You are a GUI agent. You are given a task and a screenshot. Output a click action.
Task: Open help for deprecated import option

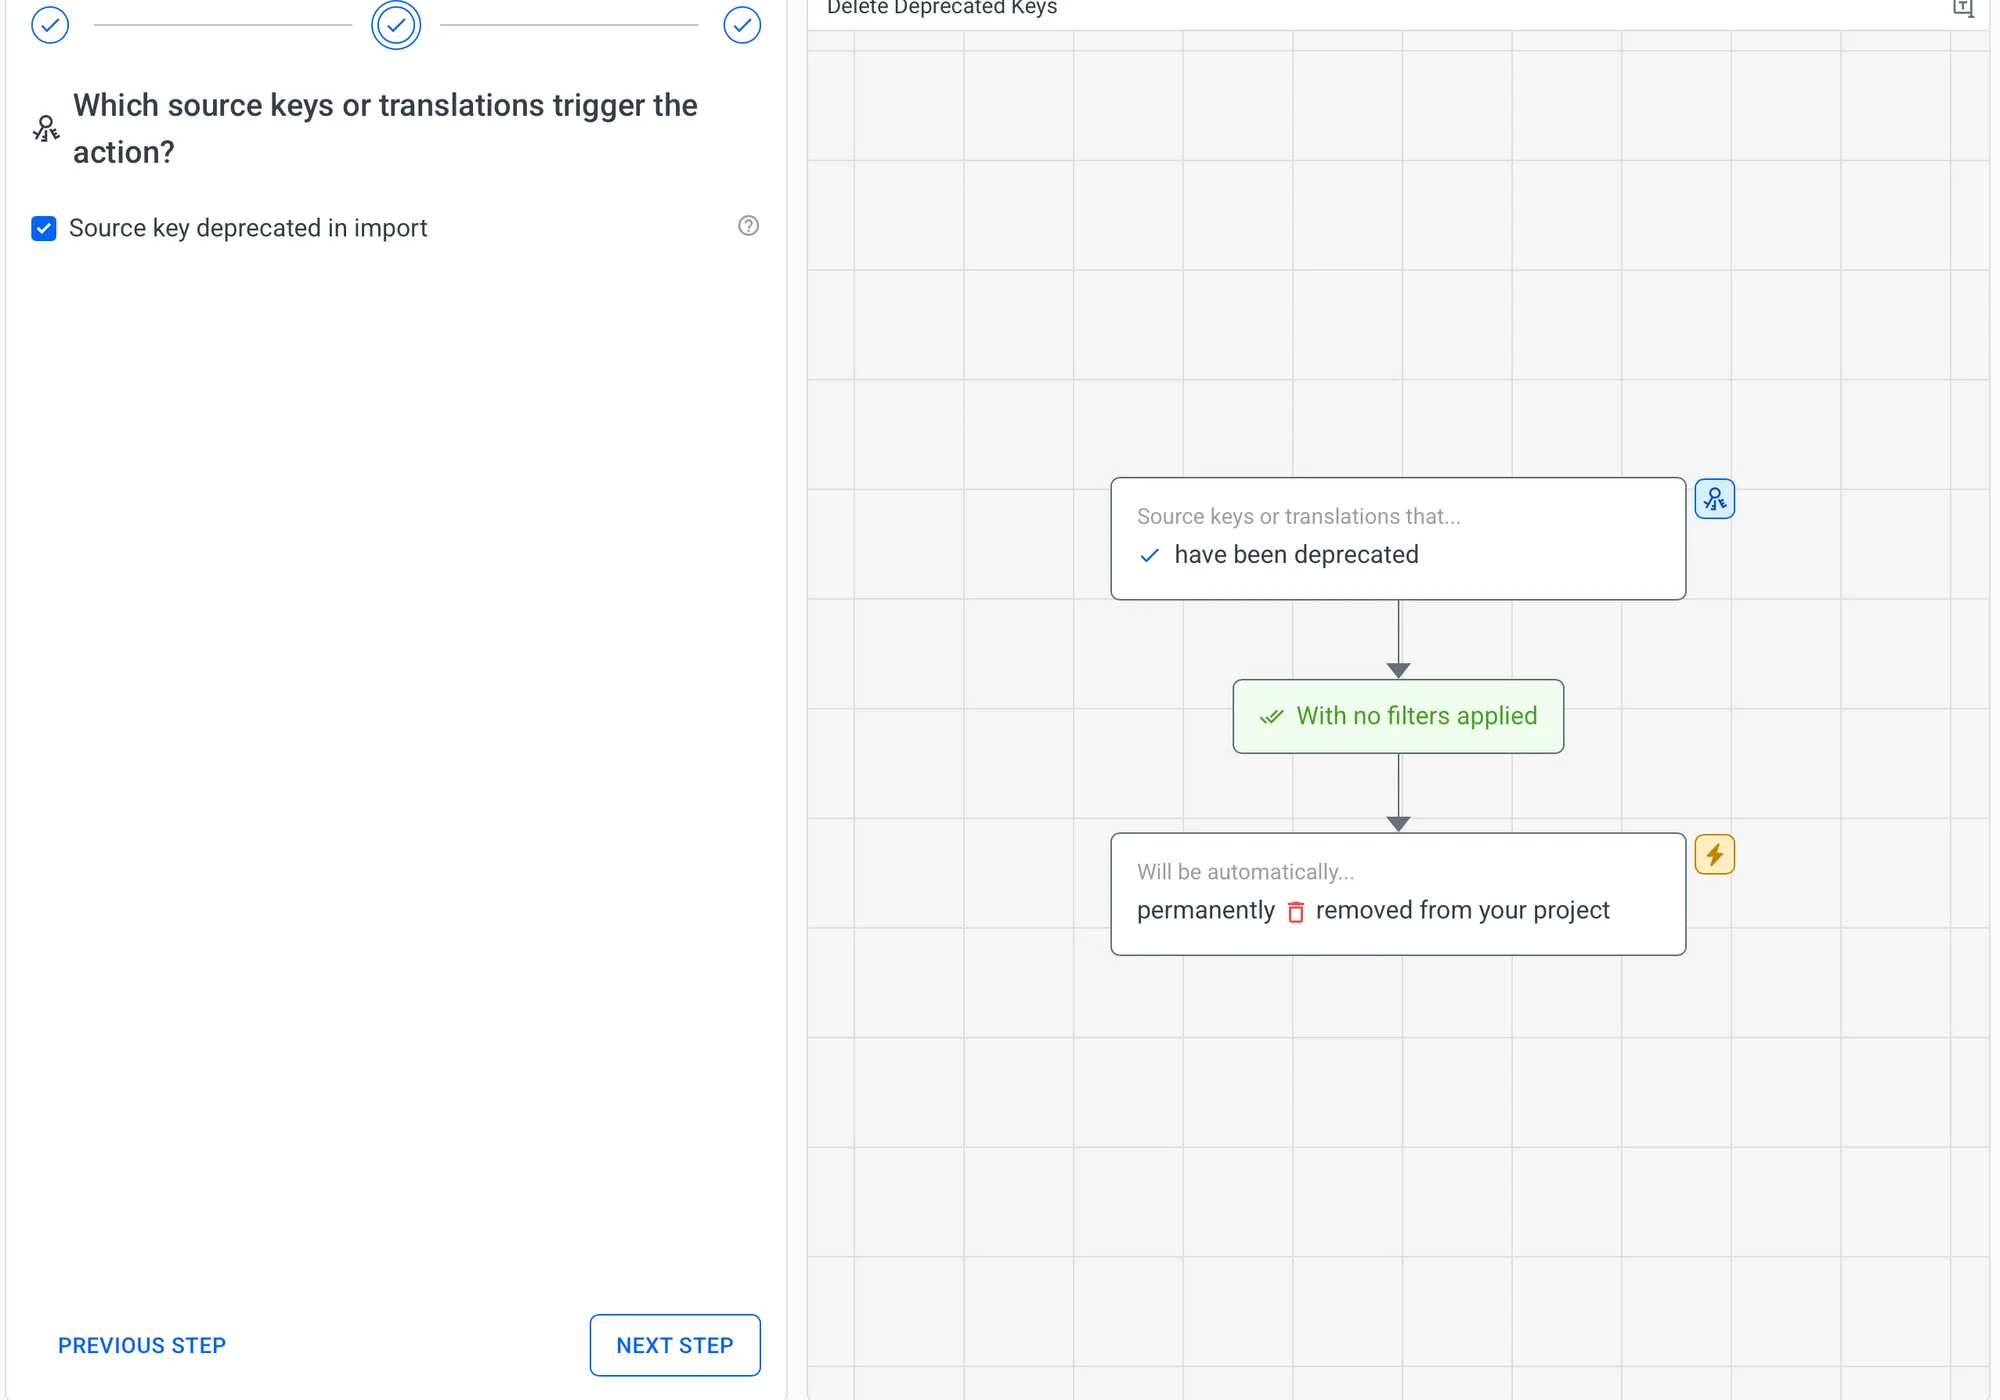(x=748, y=226)
